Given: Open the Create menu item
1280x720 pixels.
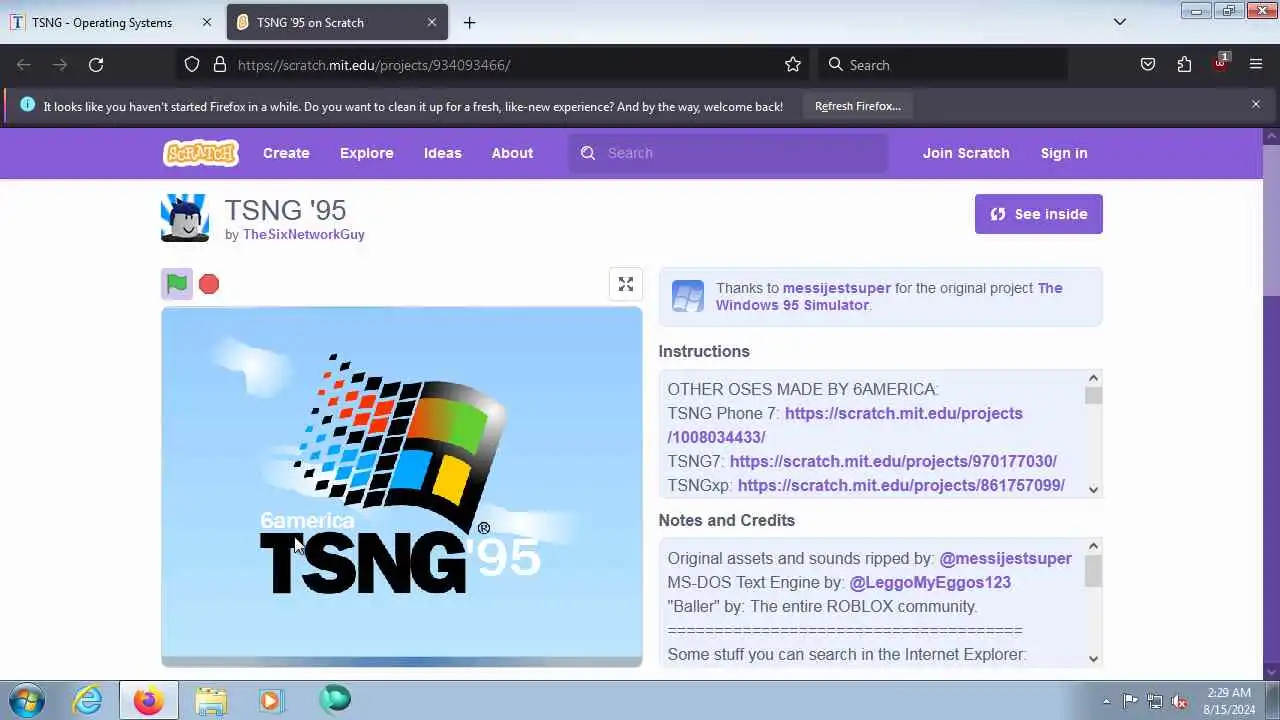Looking at the screenshot, I should tap(286, 153).
